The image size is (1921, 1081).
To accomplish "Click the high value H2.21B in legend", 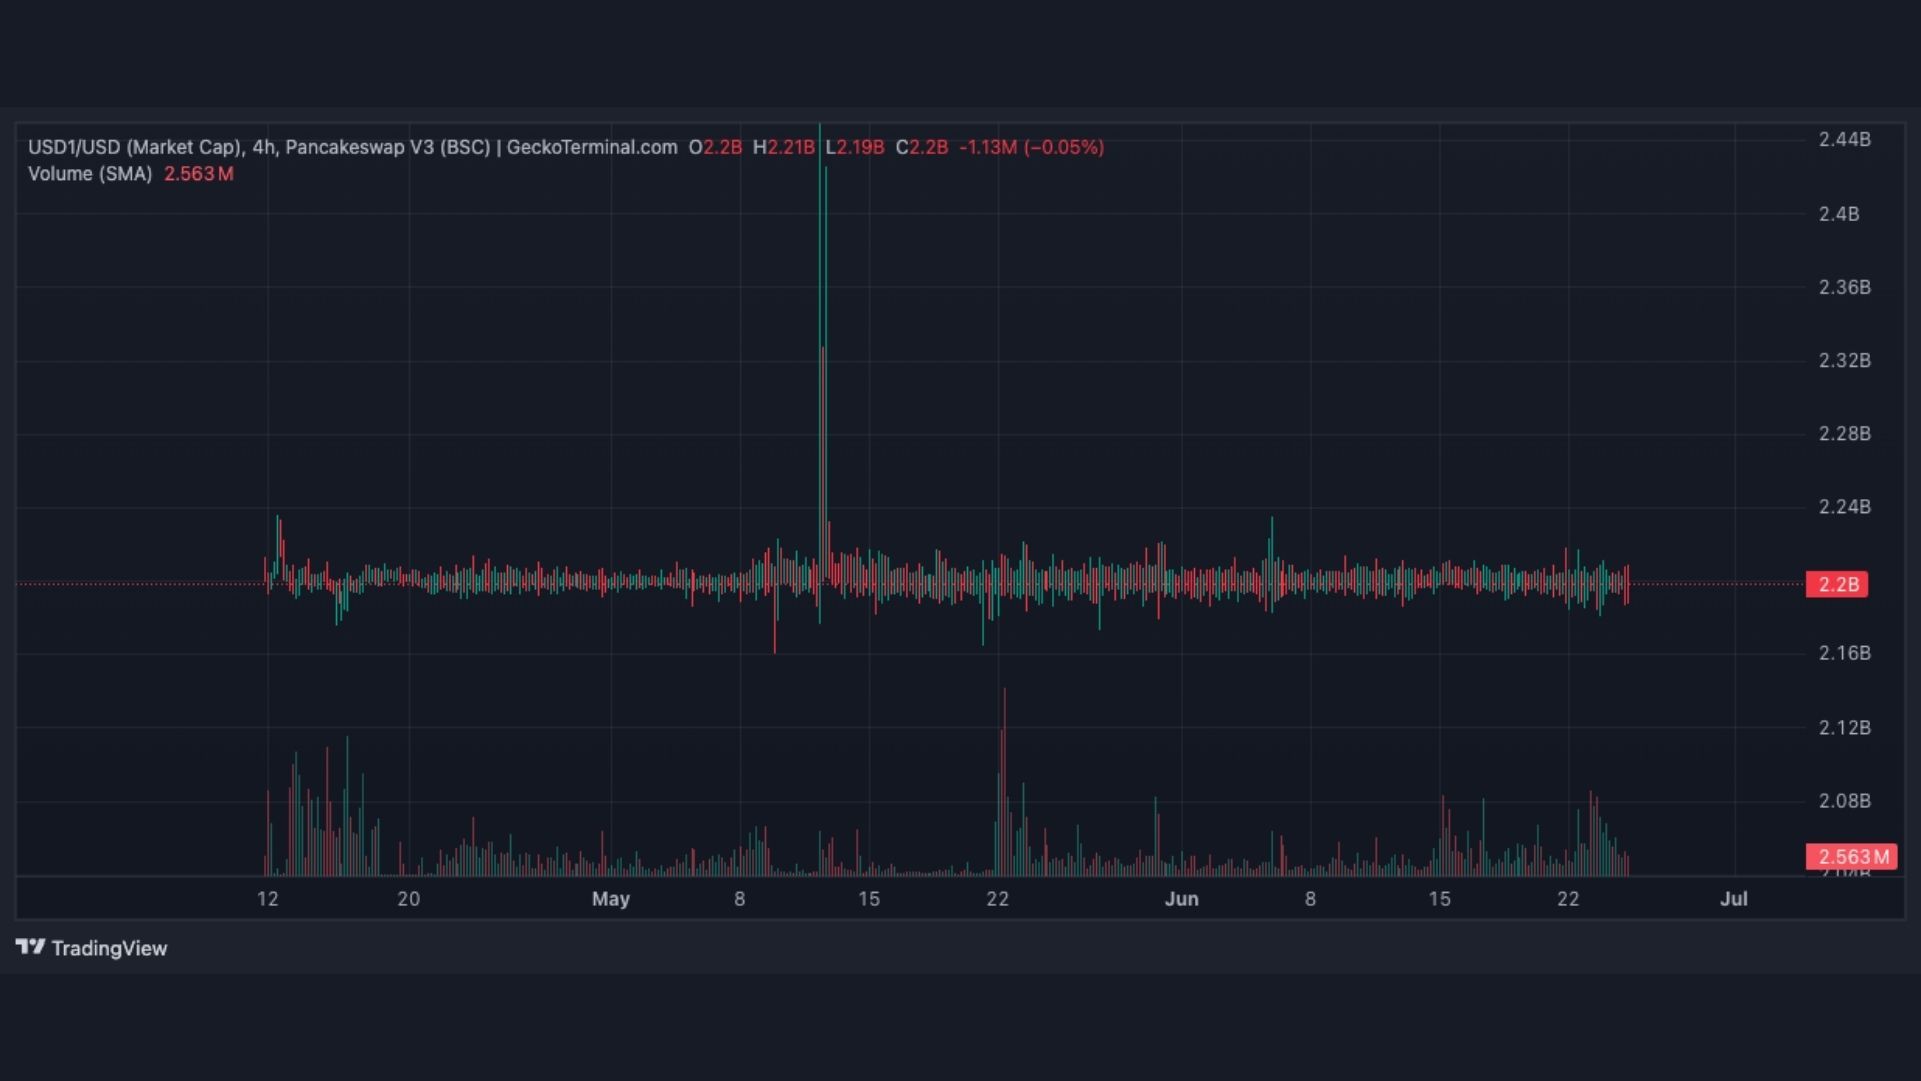I will click(x=783, y=147).
